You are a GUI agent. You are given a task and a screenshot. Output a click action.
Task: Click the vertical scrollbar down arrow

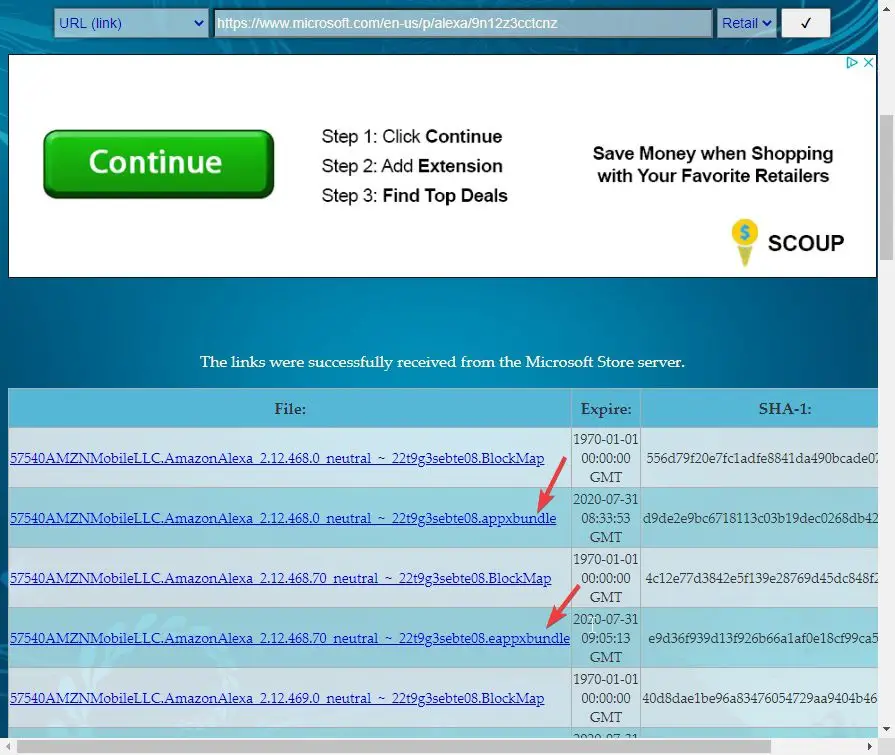[886, 729]
